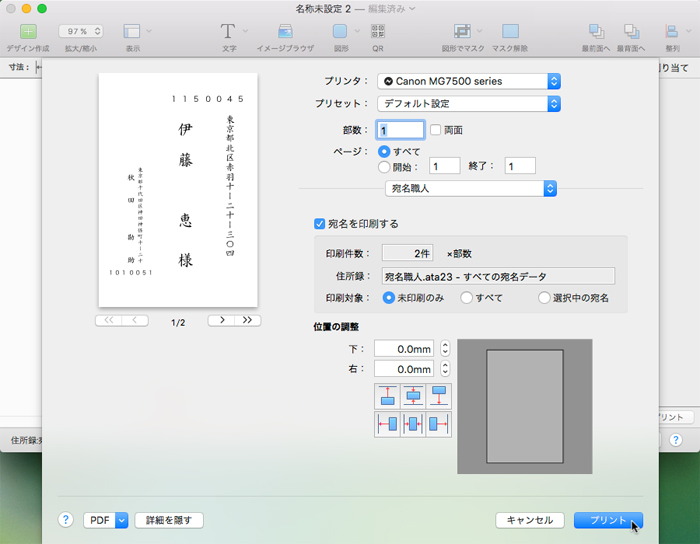The width and height of the screenshot is (700, 544).
Task: Select 選択中の宛名 radio option
Action: [544, 298]
